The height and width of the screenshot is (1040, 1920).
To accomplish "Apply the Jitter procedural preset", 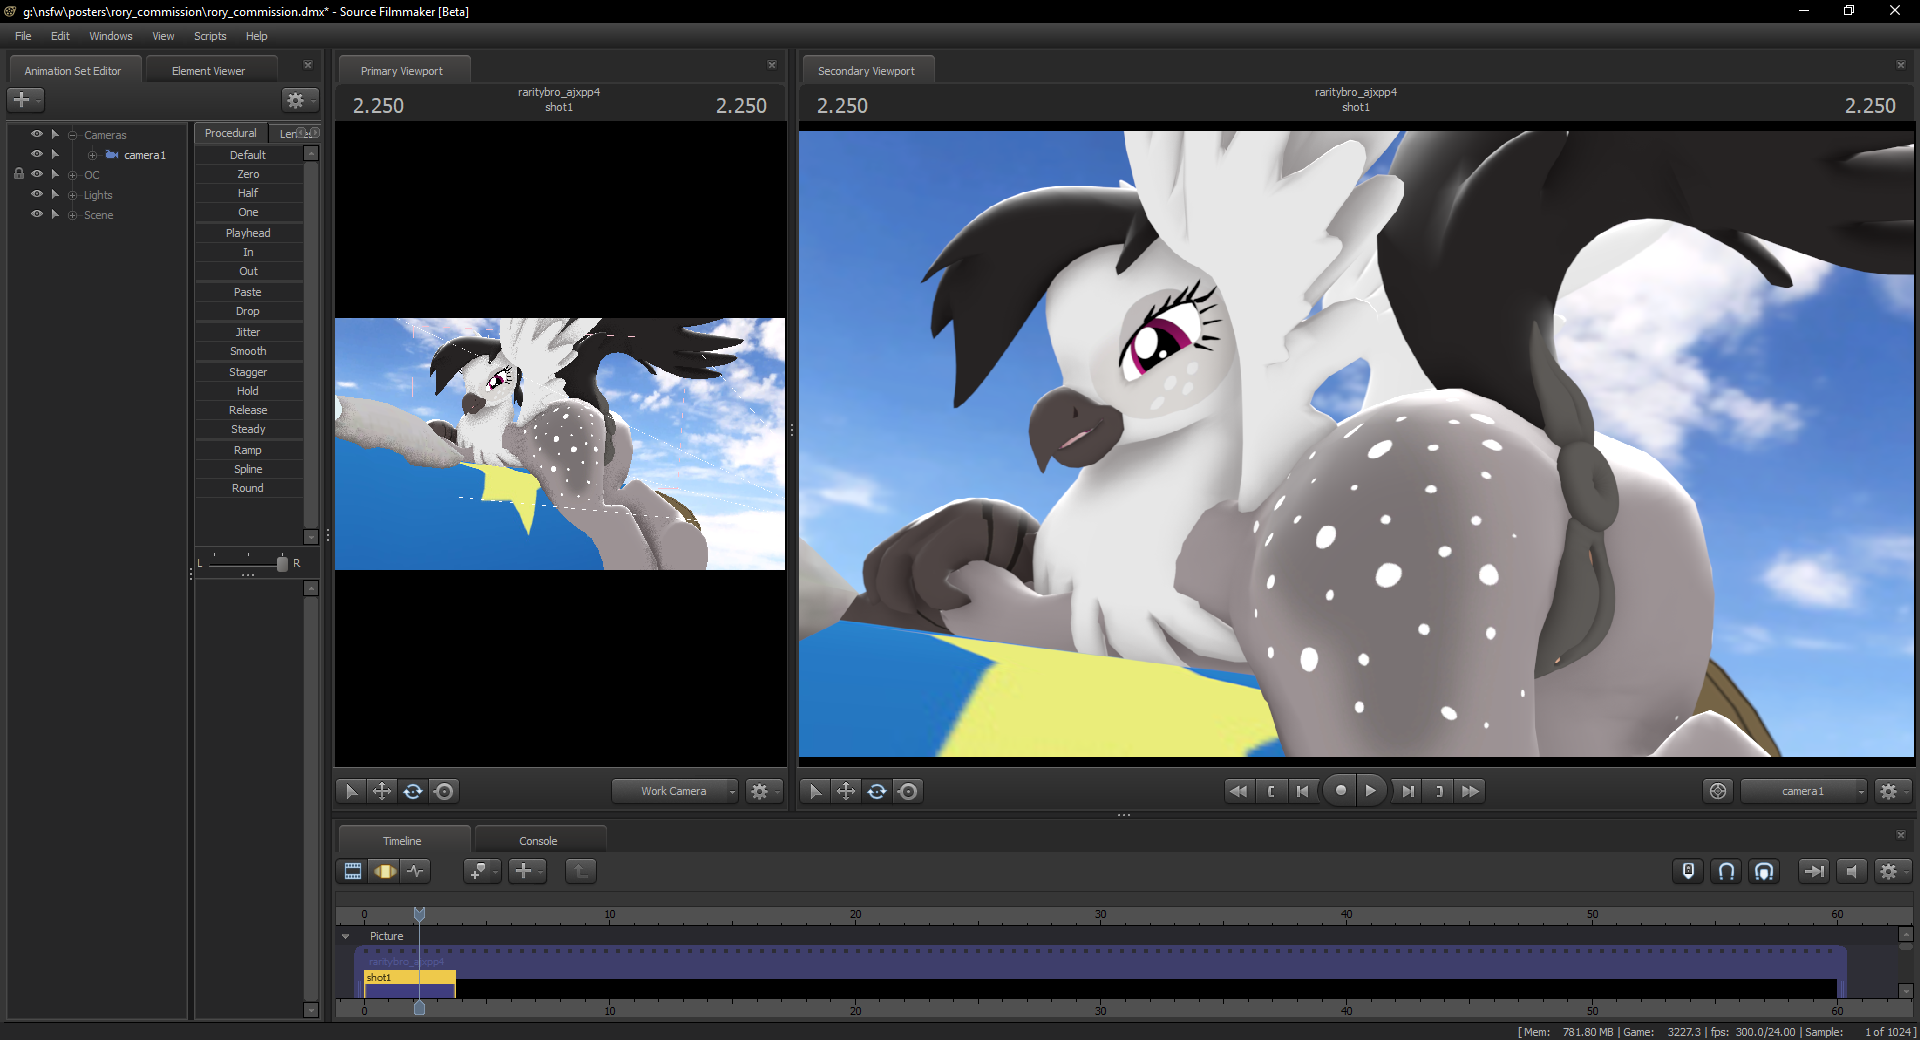I will coord(248,332).
